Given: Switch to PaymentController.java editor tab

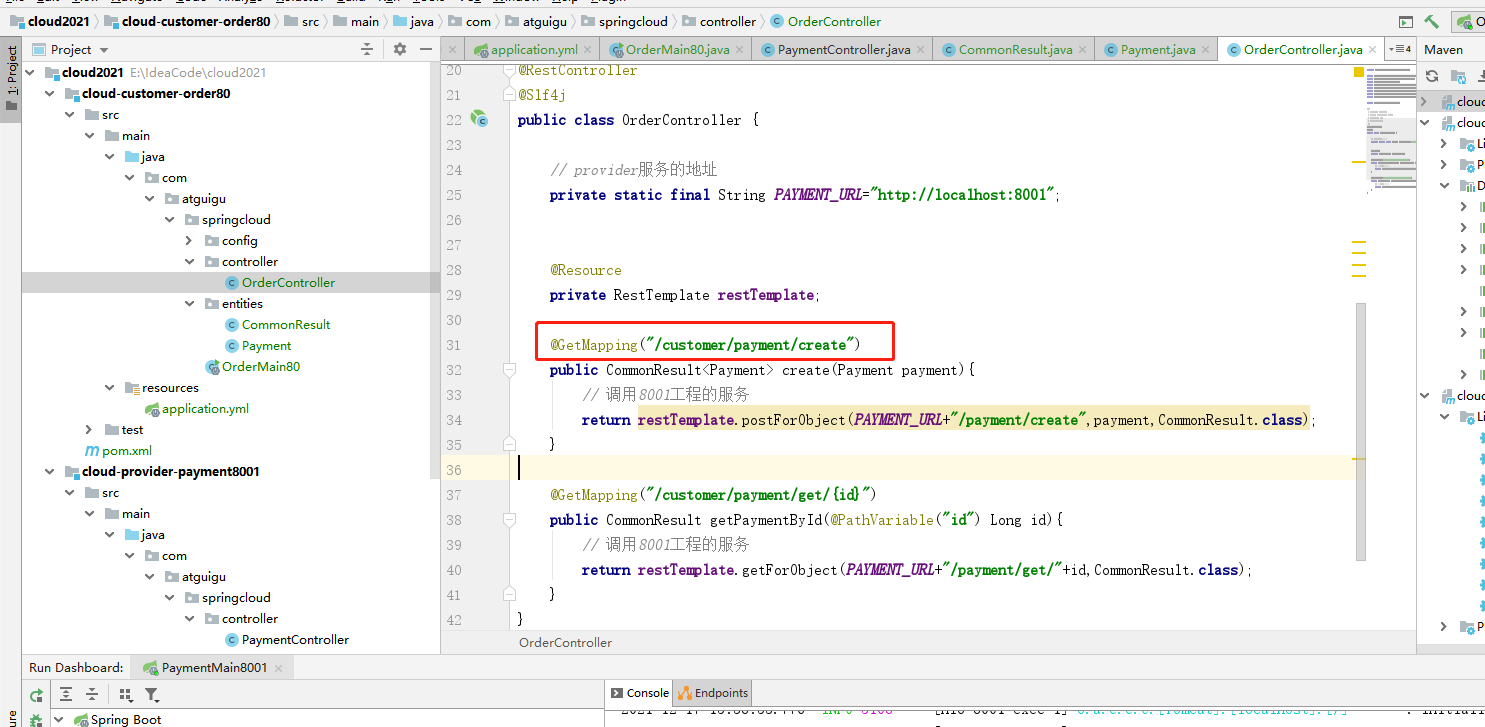Looking at the screenshot, I should pyautogui.click(x=844, y=49).
